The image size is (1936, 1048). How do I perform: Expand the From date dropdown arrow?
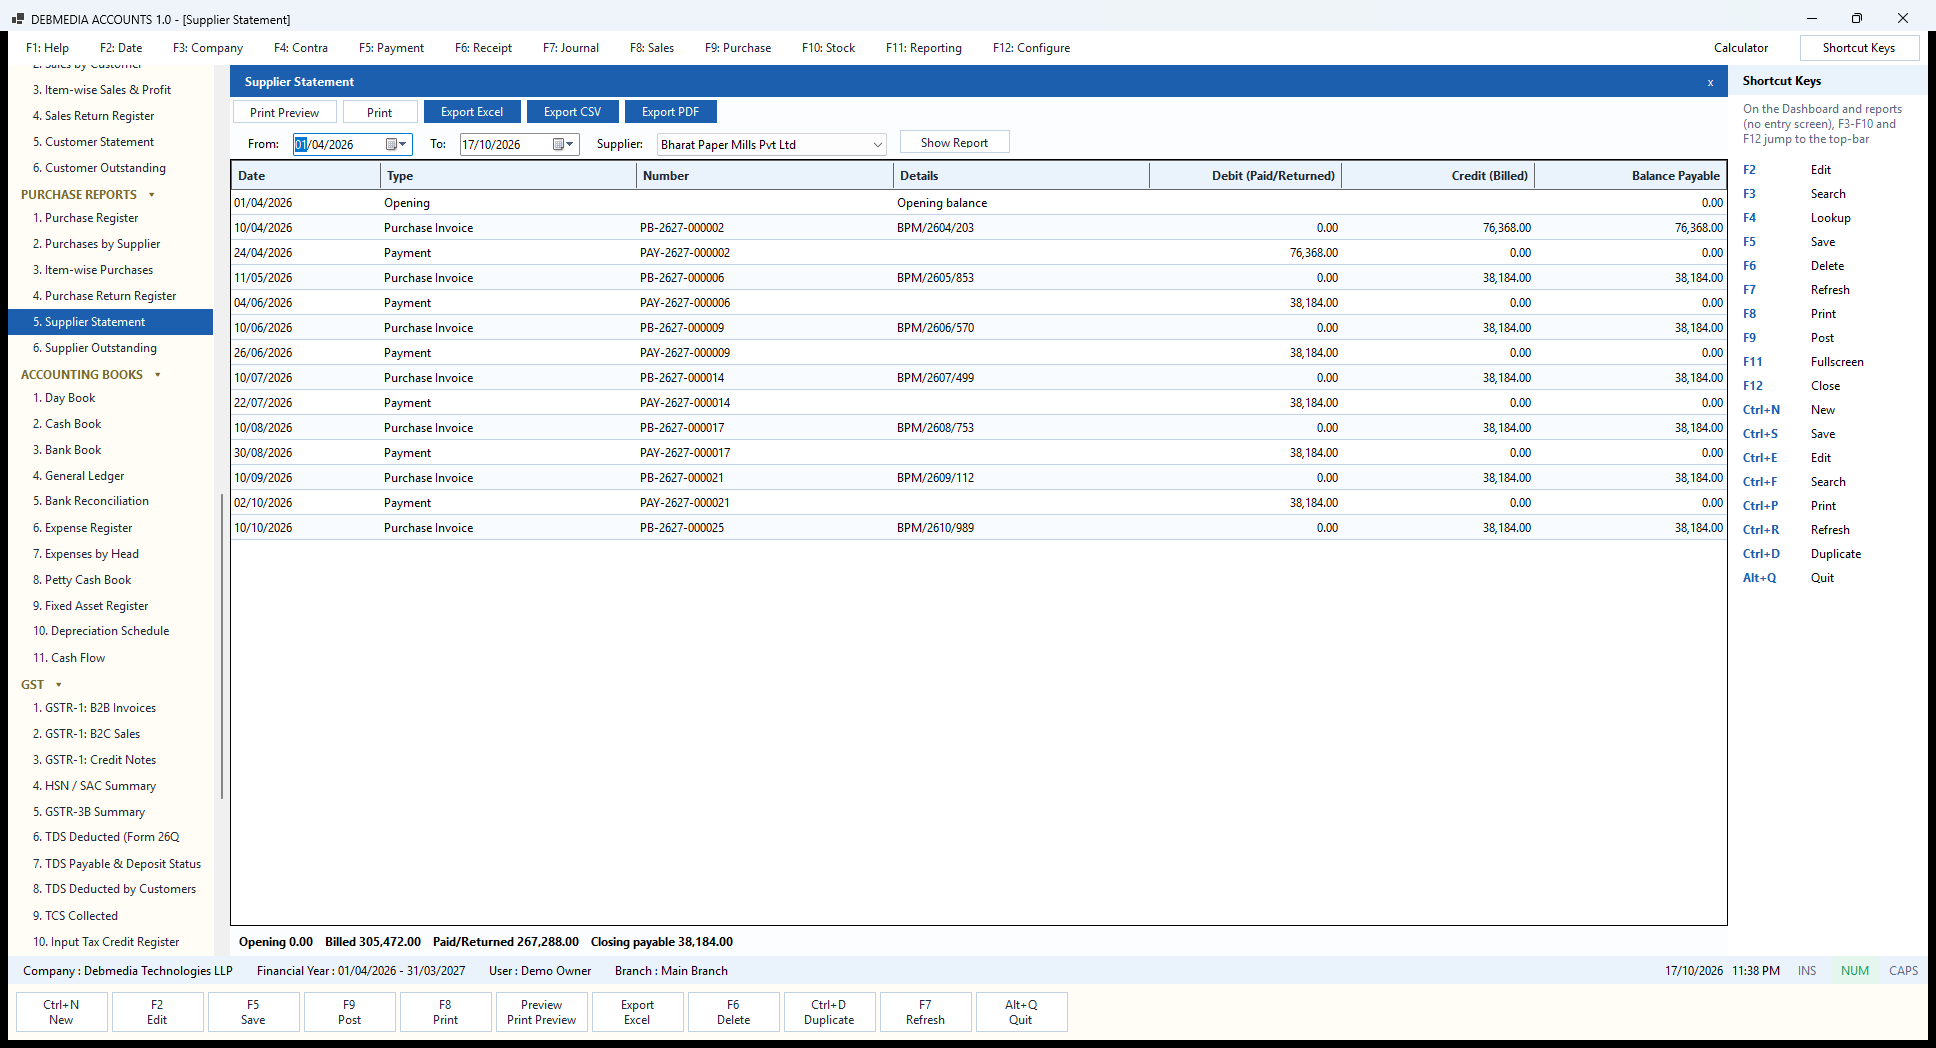click(403, 144)
